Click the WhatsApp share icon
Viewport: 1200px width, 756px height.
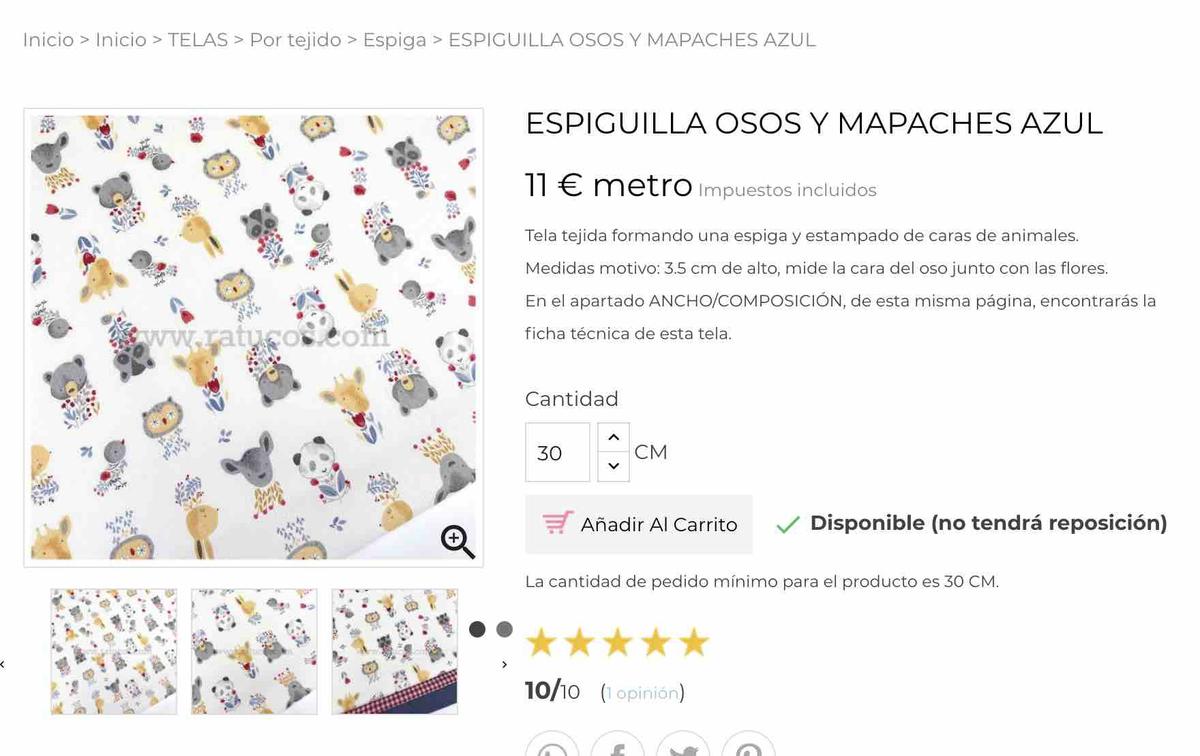[x=552, y=744]
